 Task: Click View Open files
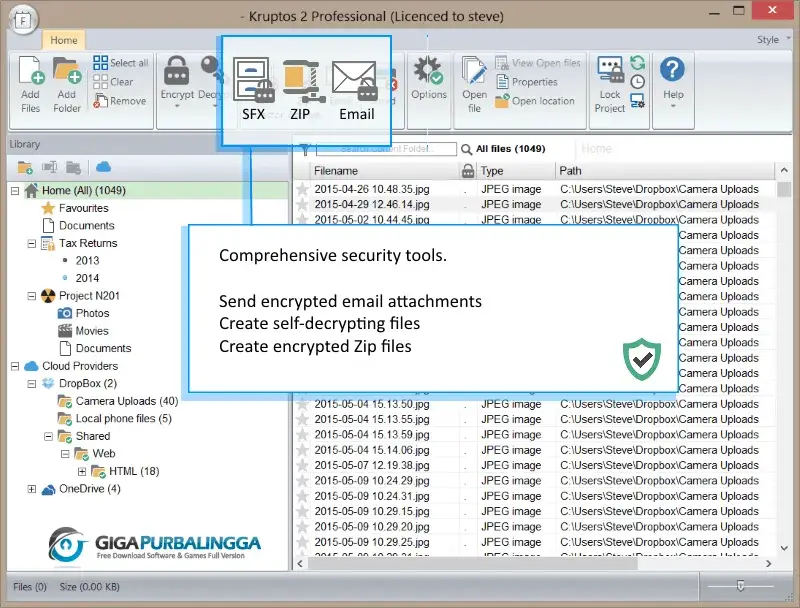(538, 63)
